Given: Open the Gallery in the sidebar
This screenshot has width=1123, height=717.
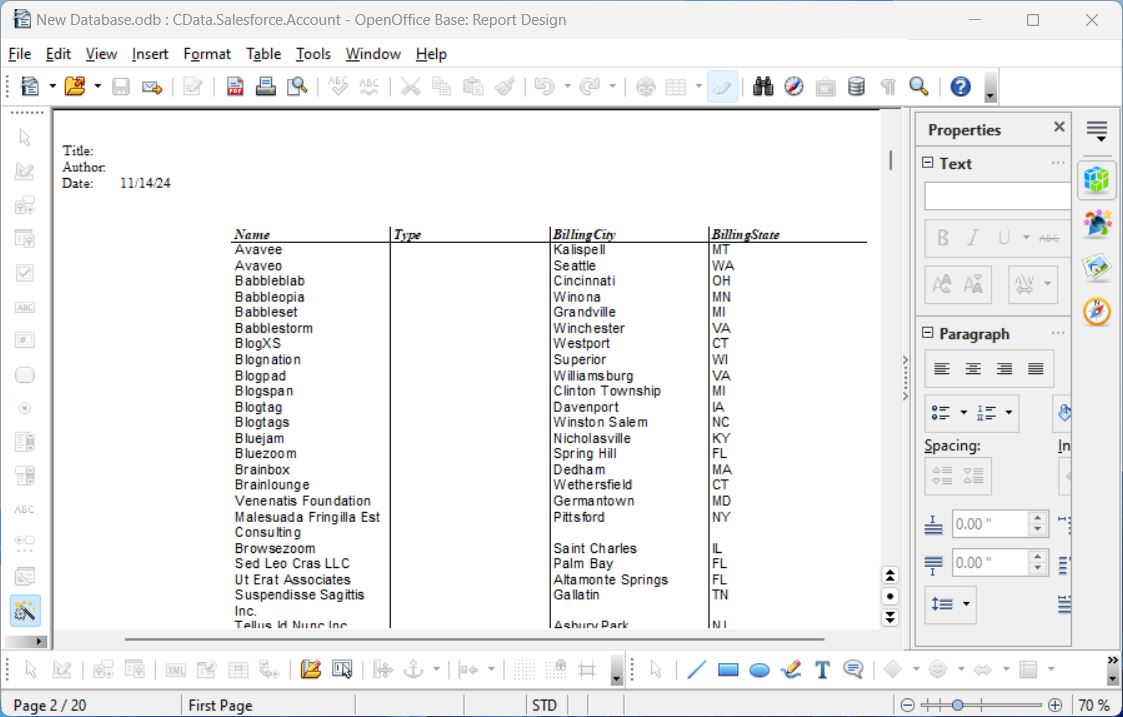Looking at the screenshot, I should 1097,268.
